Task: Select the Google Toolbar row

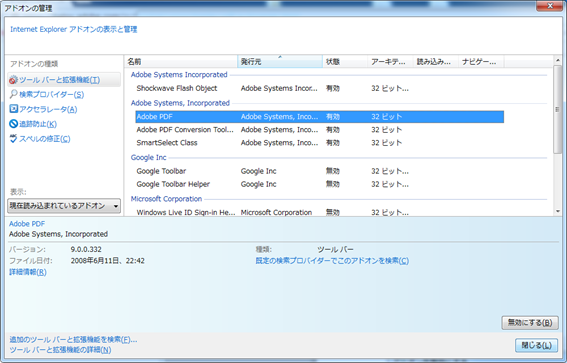Action: [x=320, y=171]
